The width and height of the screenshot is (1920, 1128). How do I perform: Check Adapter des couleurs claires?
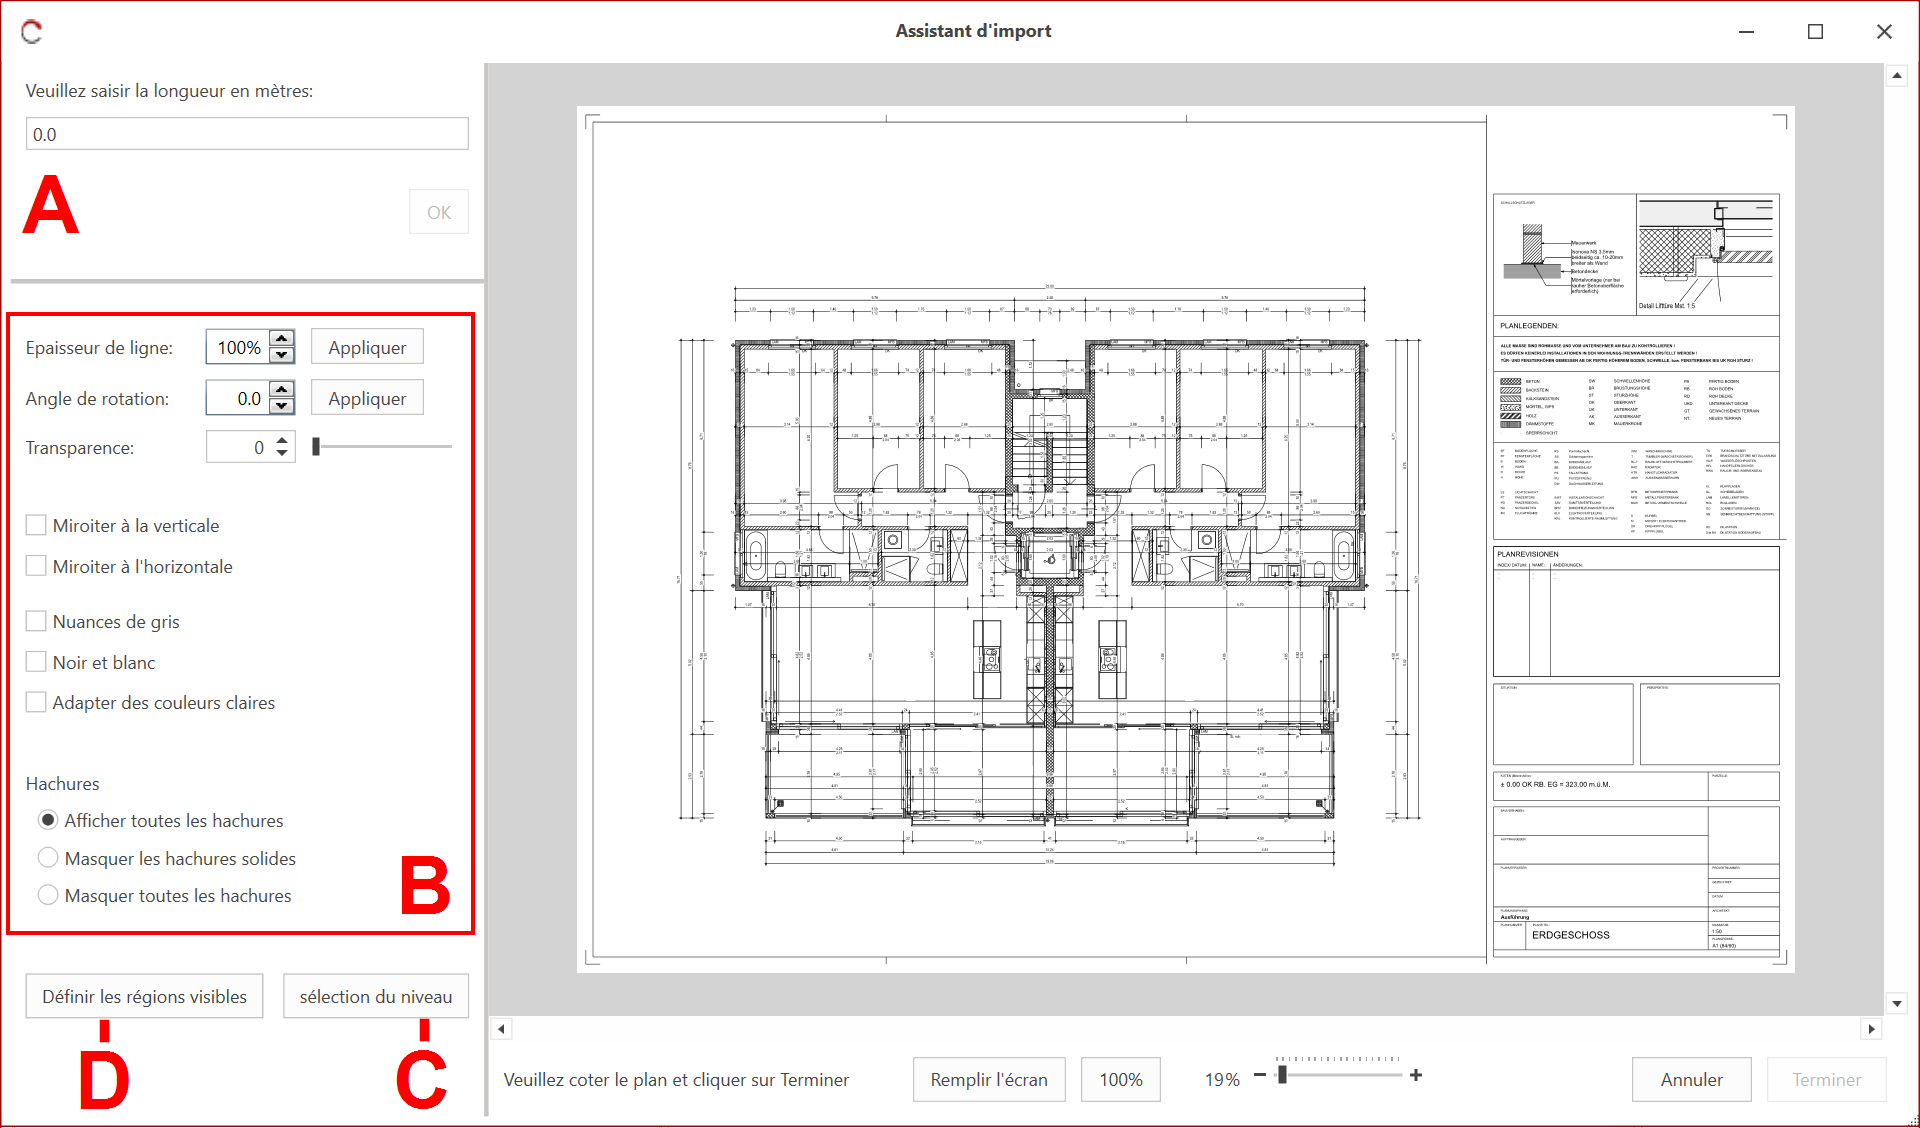36,702
